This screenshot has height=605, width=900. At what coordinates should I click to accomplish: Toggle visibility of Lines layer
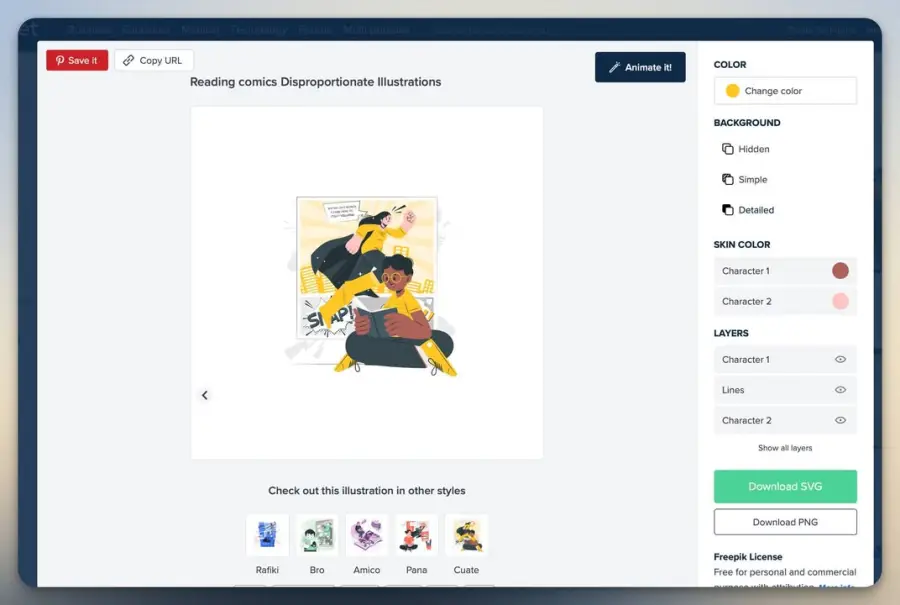840,390
